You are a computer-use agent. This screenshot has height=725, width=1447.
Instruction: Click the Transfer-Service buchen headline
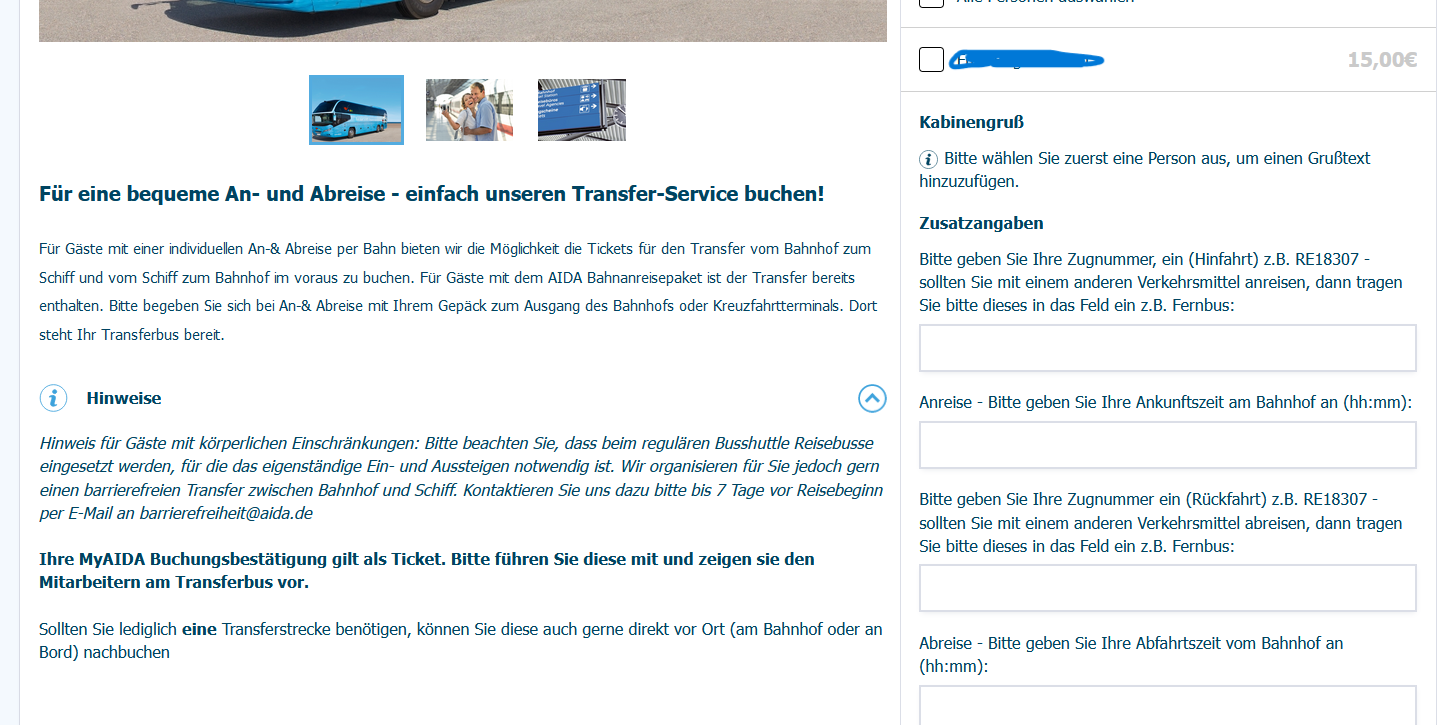point(432,194)
